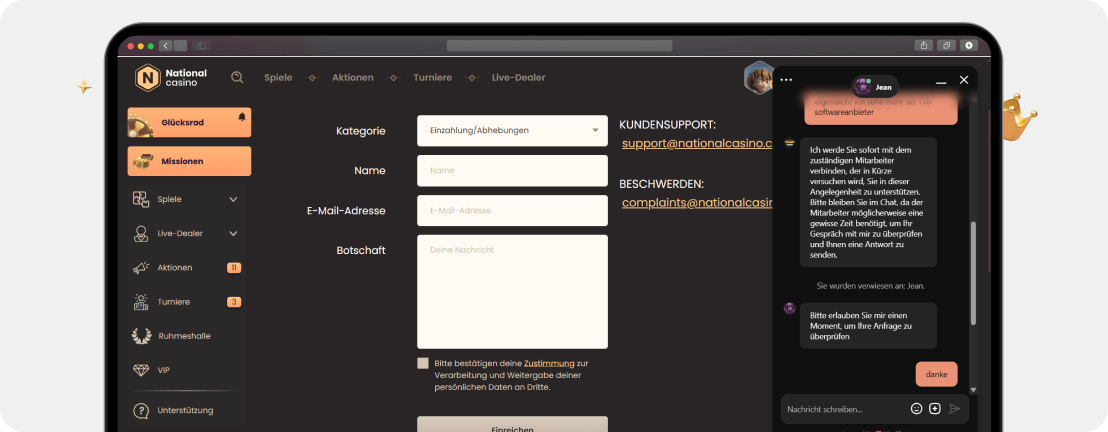Click the VIP diamond sidebar item
This screenshot has width=1108, height=432.
click(163, 370)
